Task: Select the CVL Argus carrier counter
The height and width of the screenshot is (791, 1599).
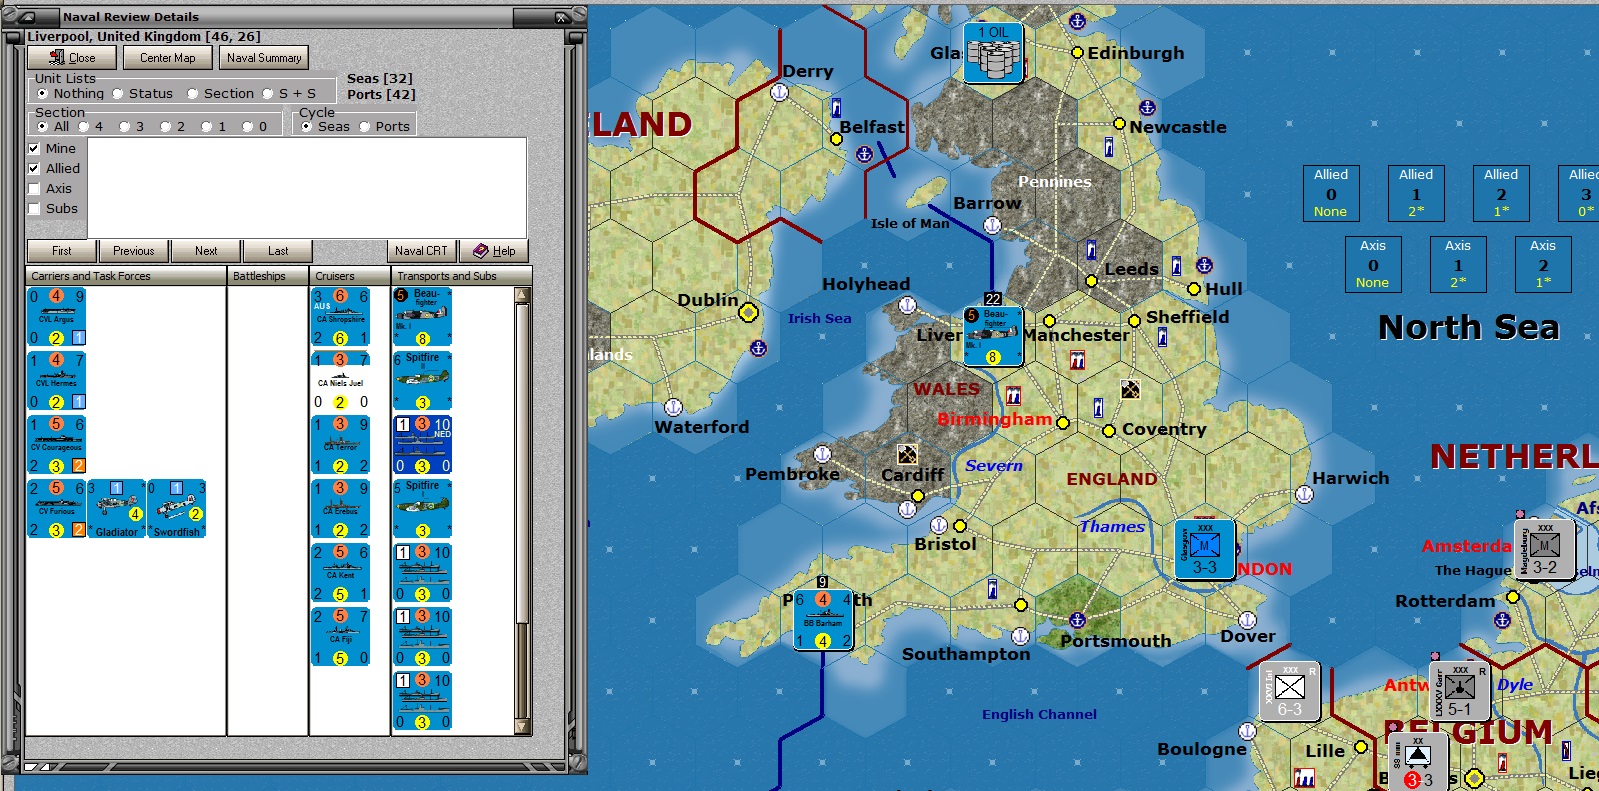Action: [57, 317]
